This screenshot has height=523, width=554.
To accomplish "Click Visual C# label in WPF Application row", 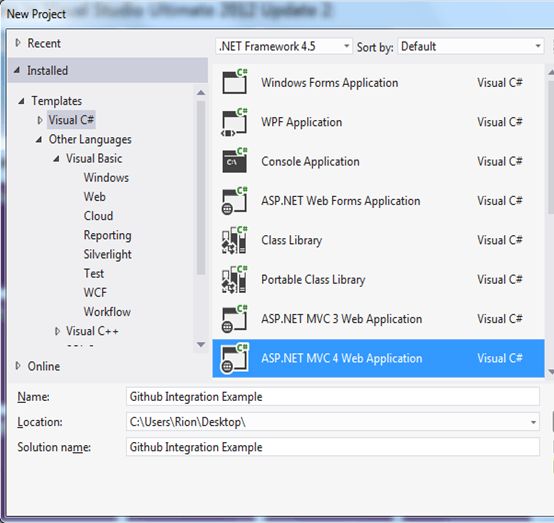I will pos(500,122).
